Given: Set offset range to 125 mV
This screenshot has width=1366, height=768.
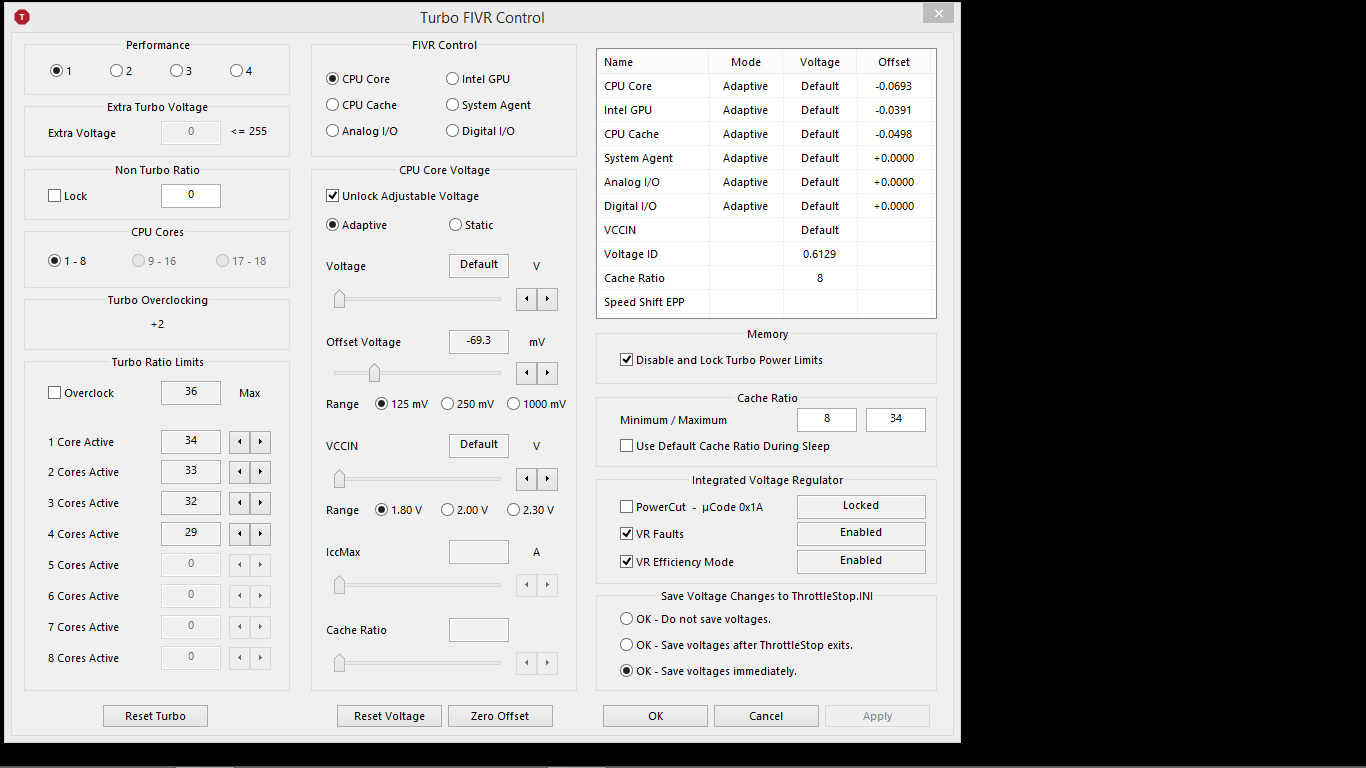Looking at the screenshot, I should pyautogui.click(x=401, y=404).
